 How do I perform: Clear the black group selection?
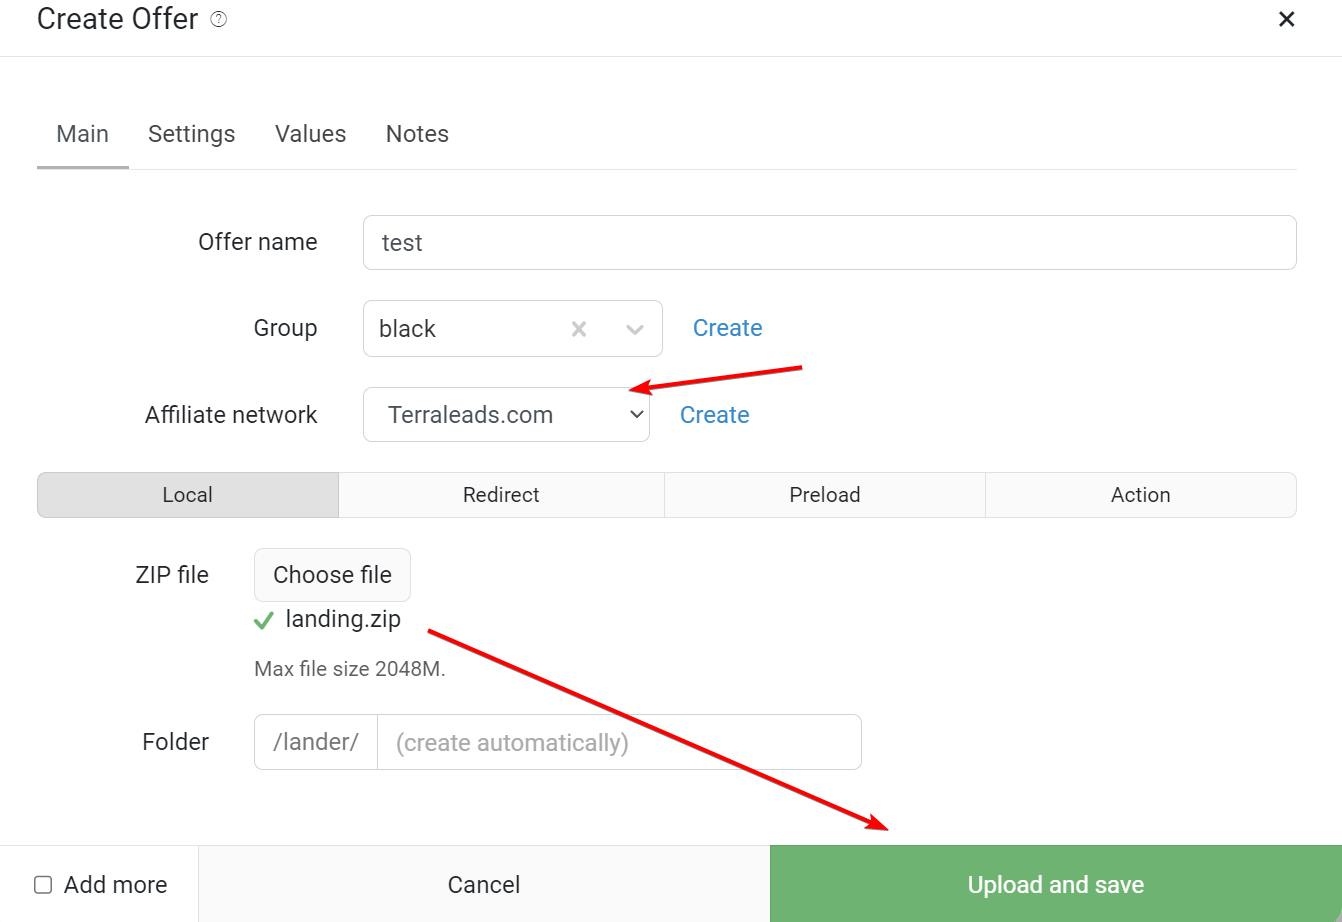point(579,329)
